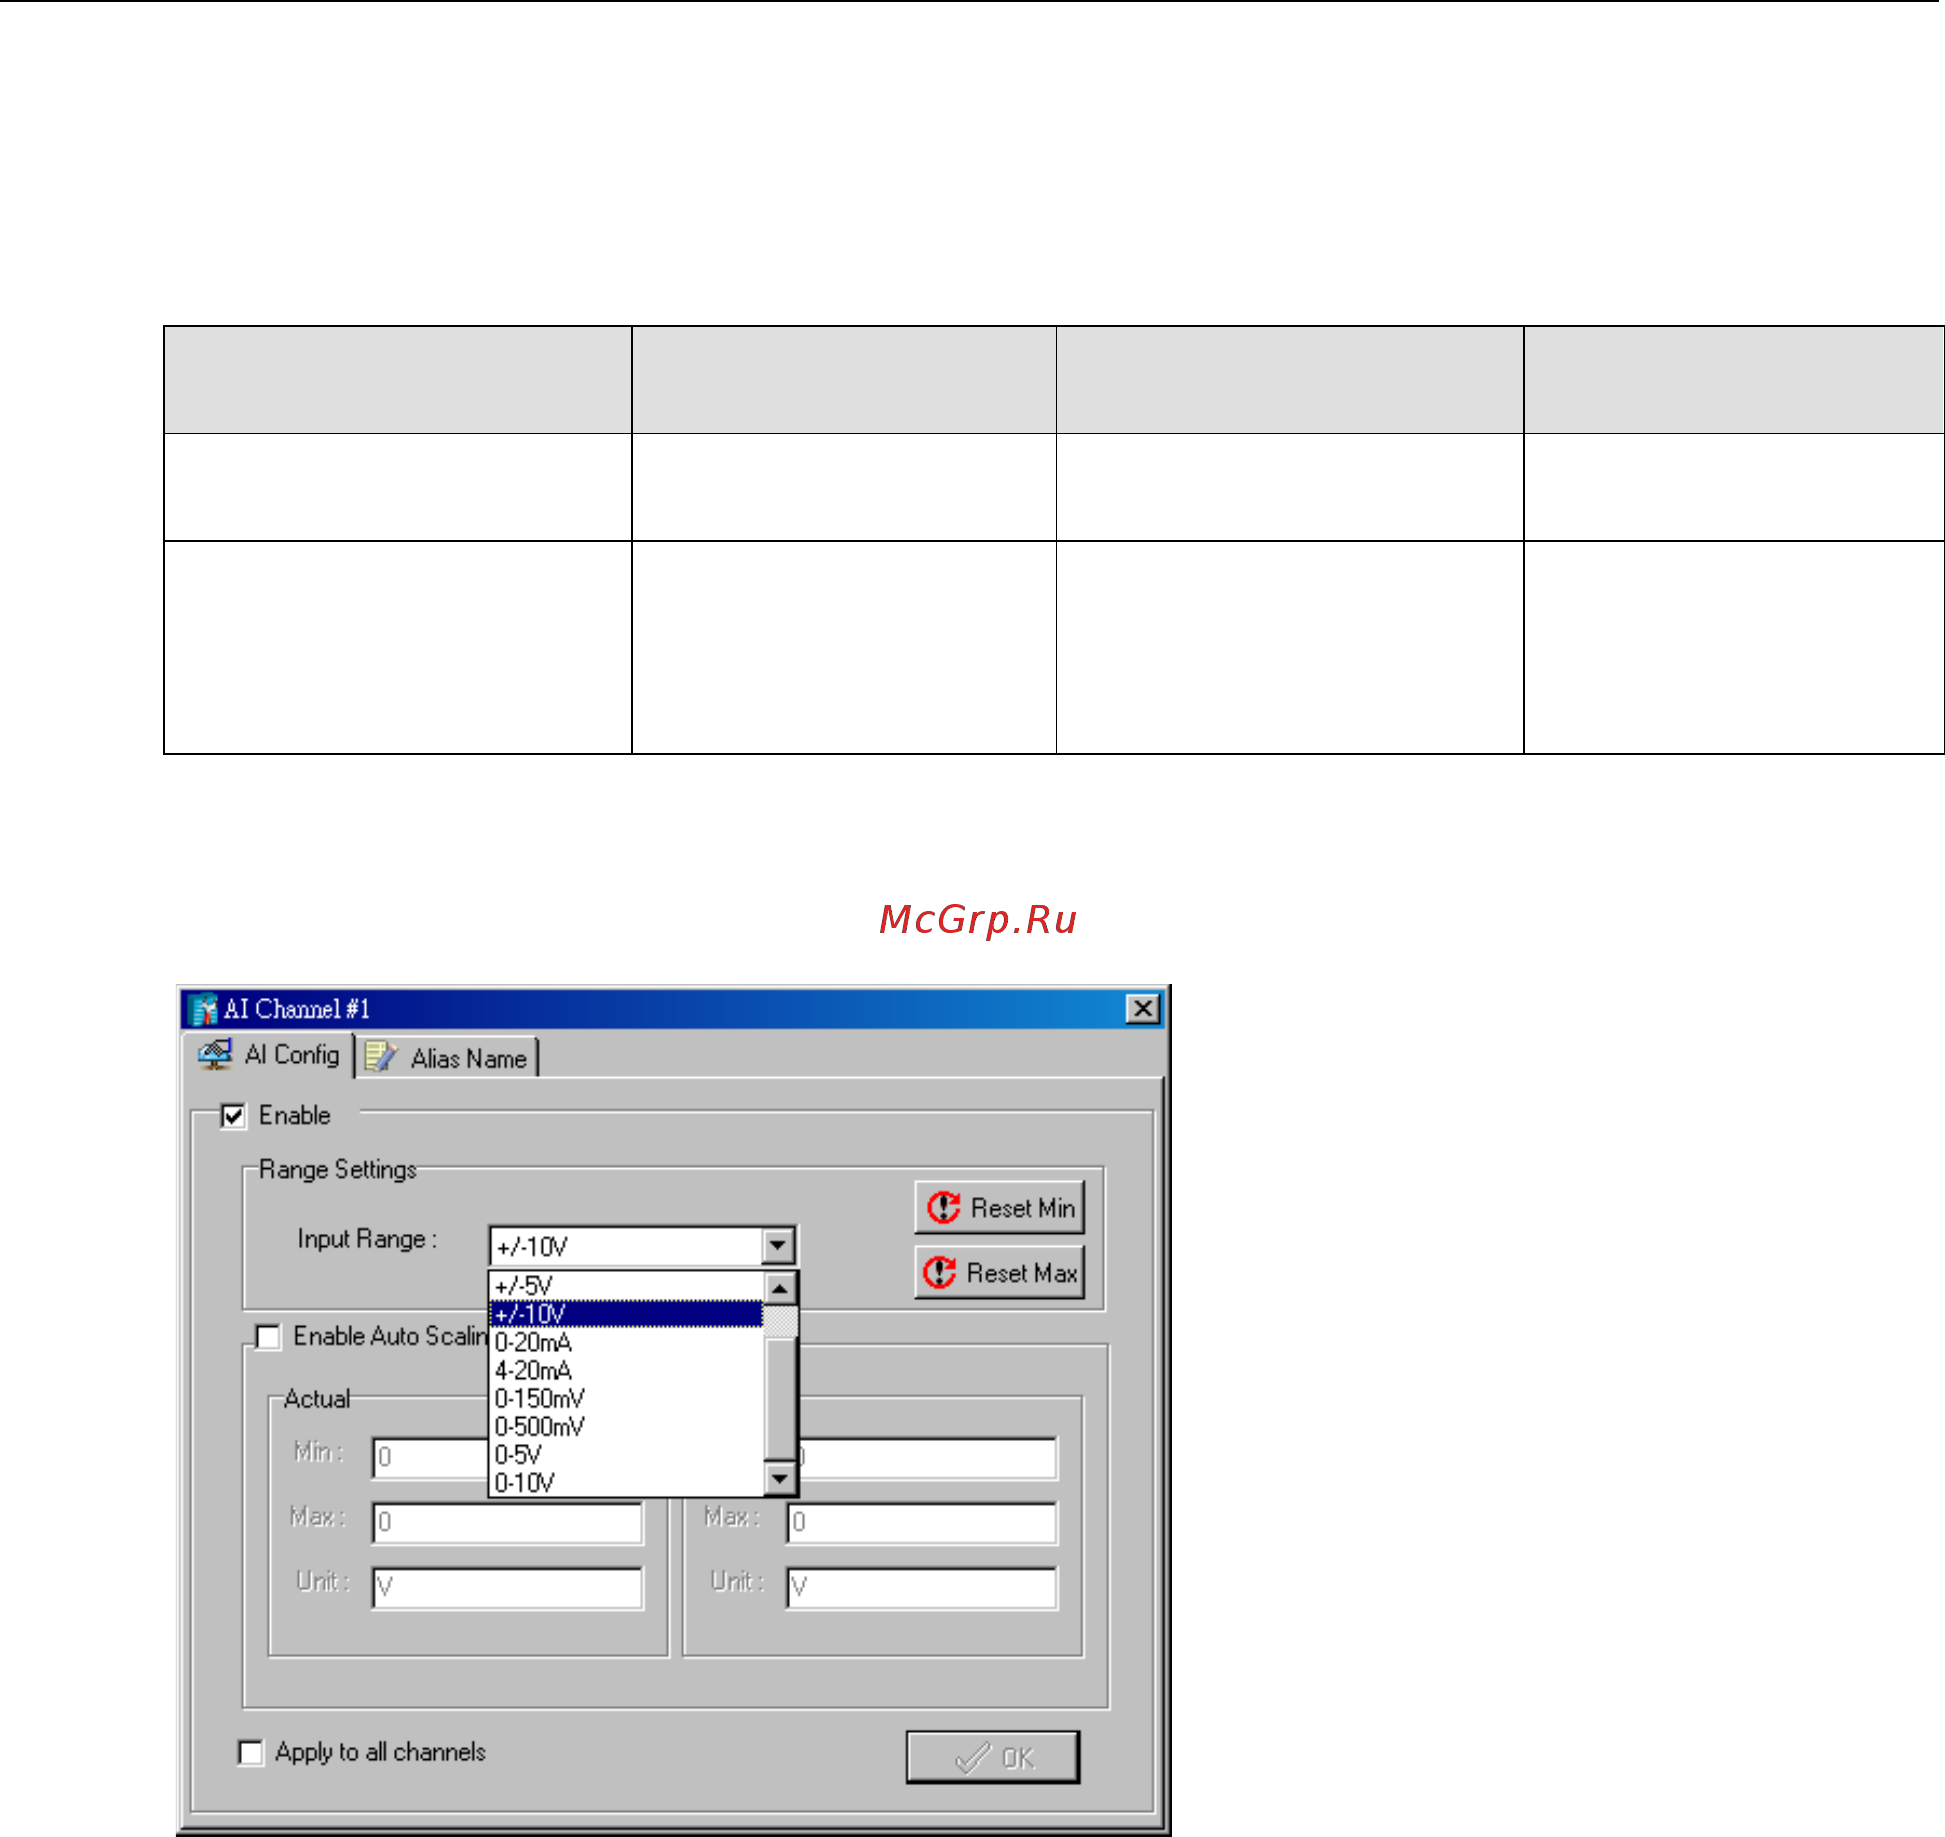The width and height of the screenshot is (1945, 1837).
Task: Close the AI Channel #1 dialog
Action: (x=1142, y=1009)
